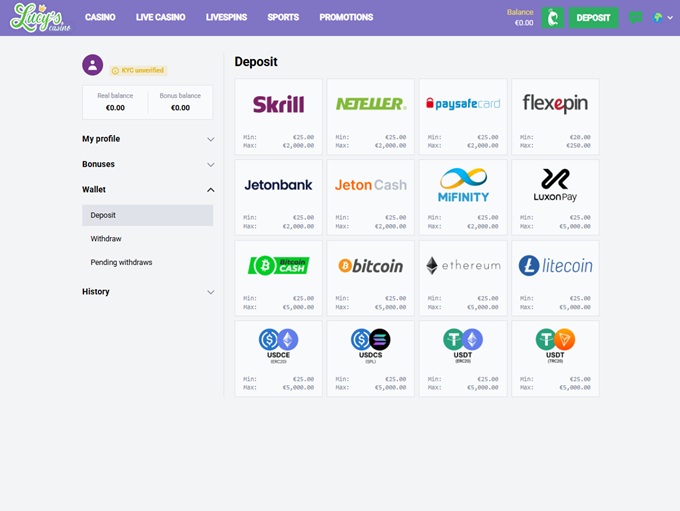
Task: Expand the History section
Action: (x=148, y=292)
